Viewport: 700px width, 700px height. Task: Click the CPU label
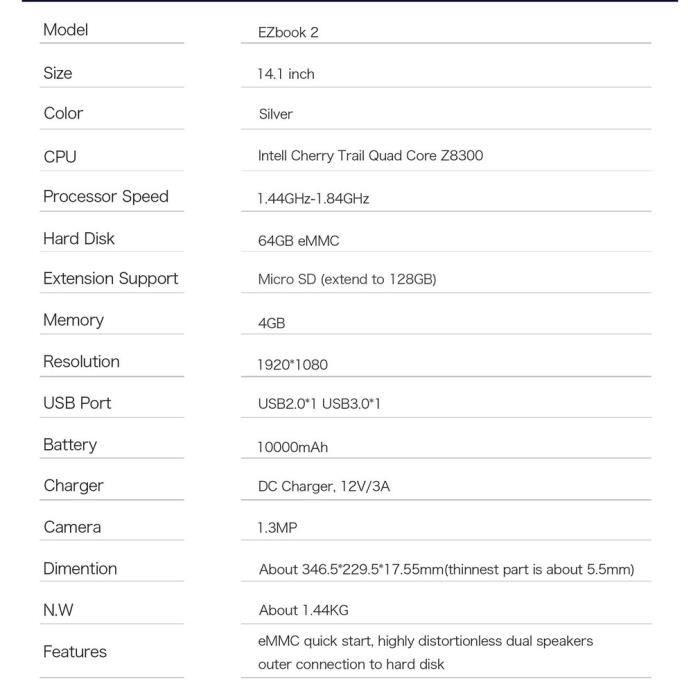(x=60, y=156)
